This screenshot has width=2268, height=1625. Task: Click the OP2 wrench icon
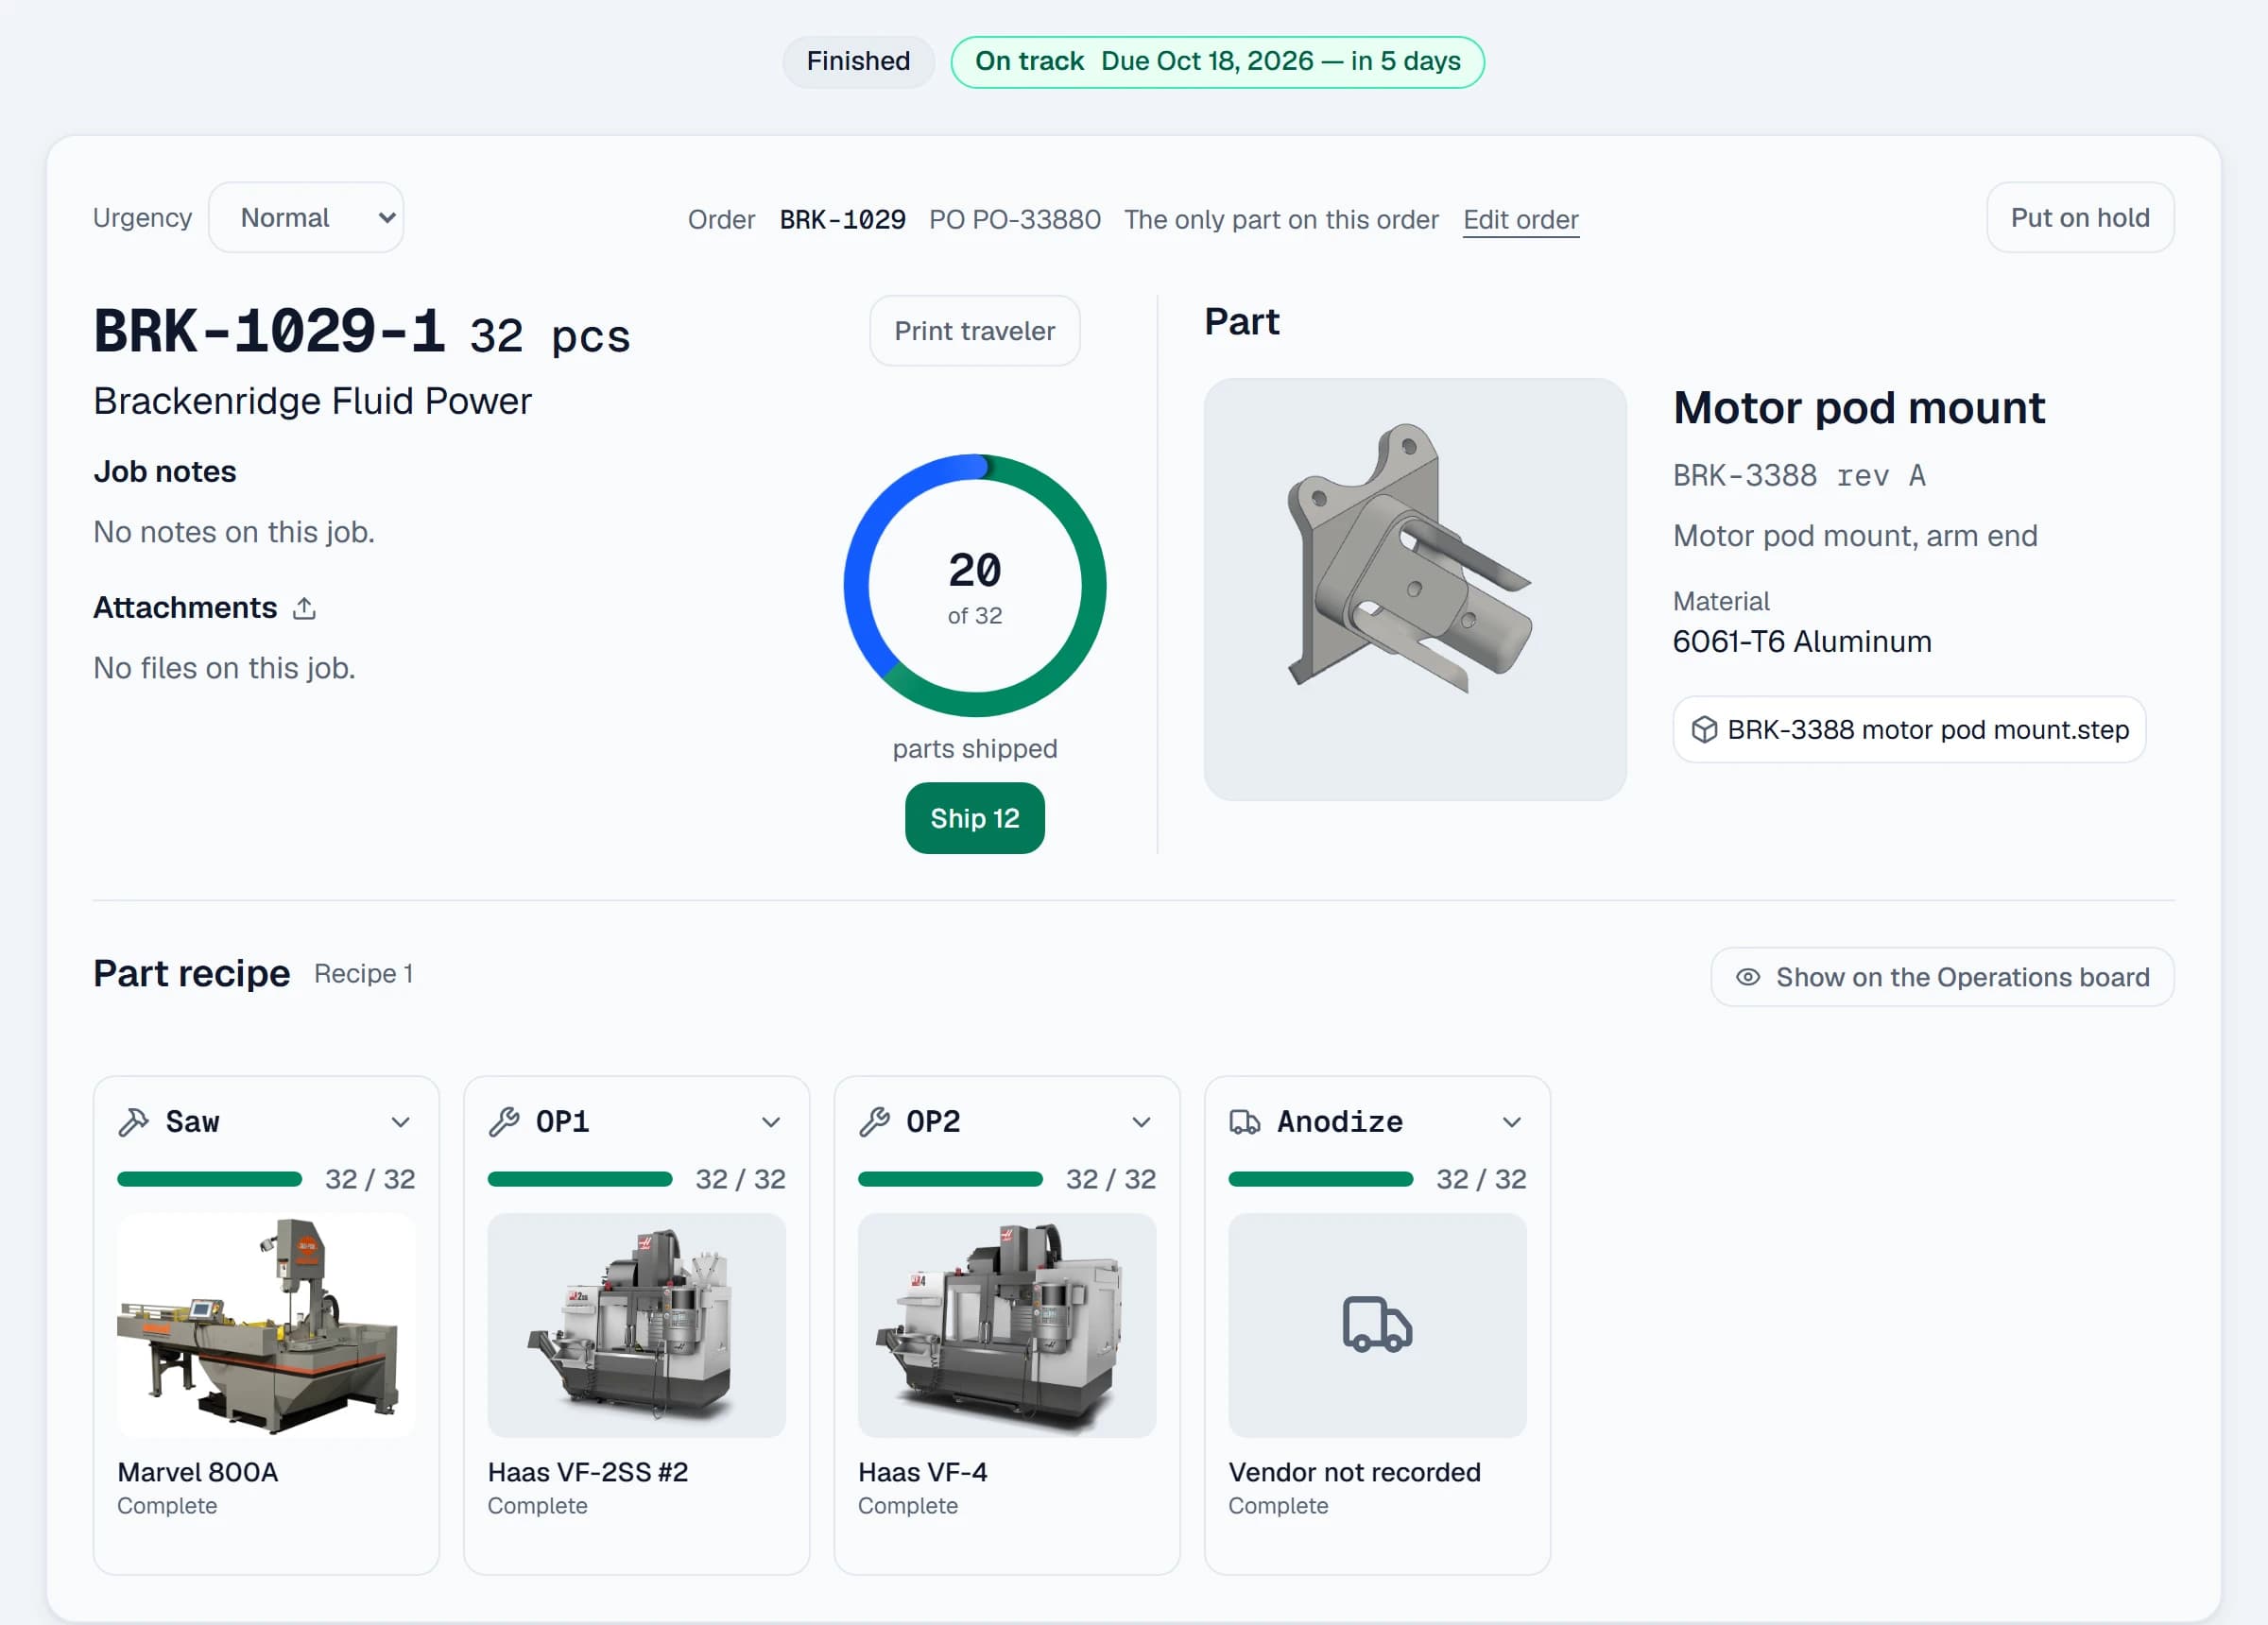pyautogui.click(x=874, y=1122)
